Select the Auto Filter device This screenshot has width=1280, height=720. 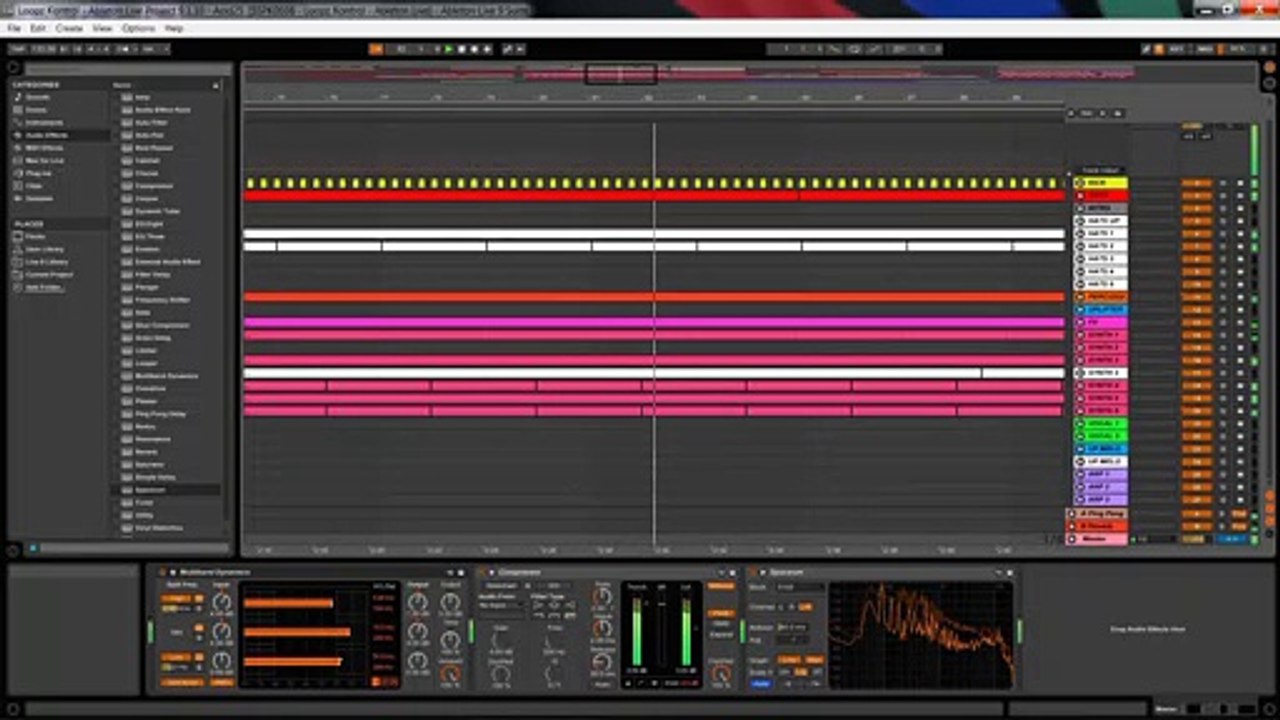tap(150, 122)
